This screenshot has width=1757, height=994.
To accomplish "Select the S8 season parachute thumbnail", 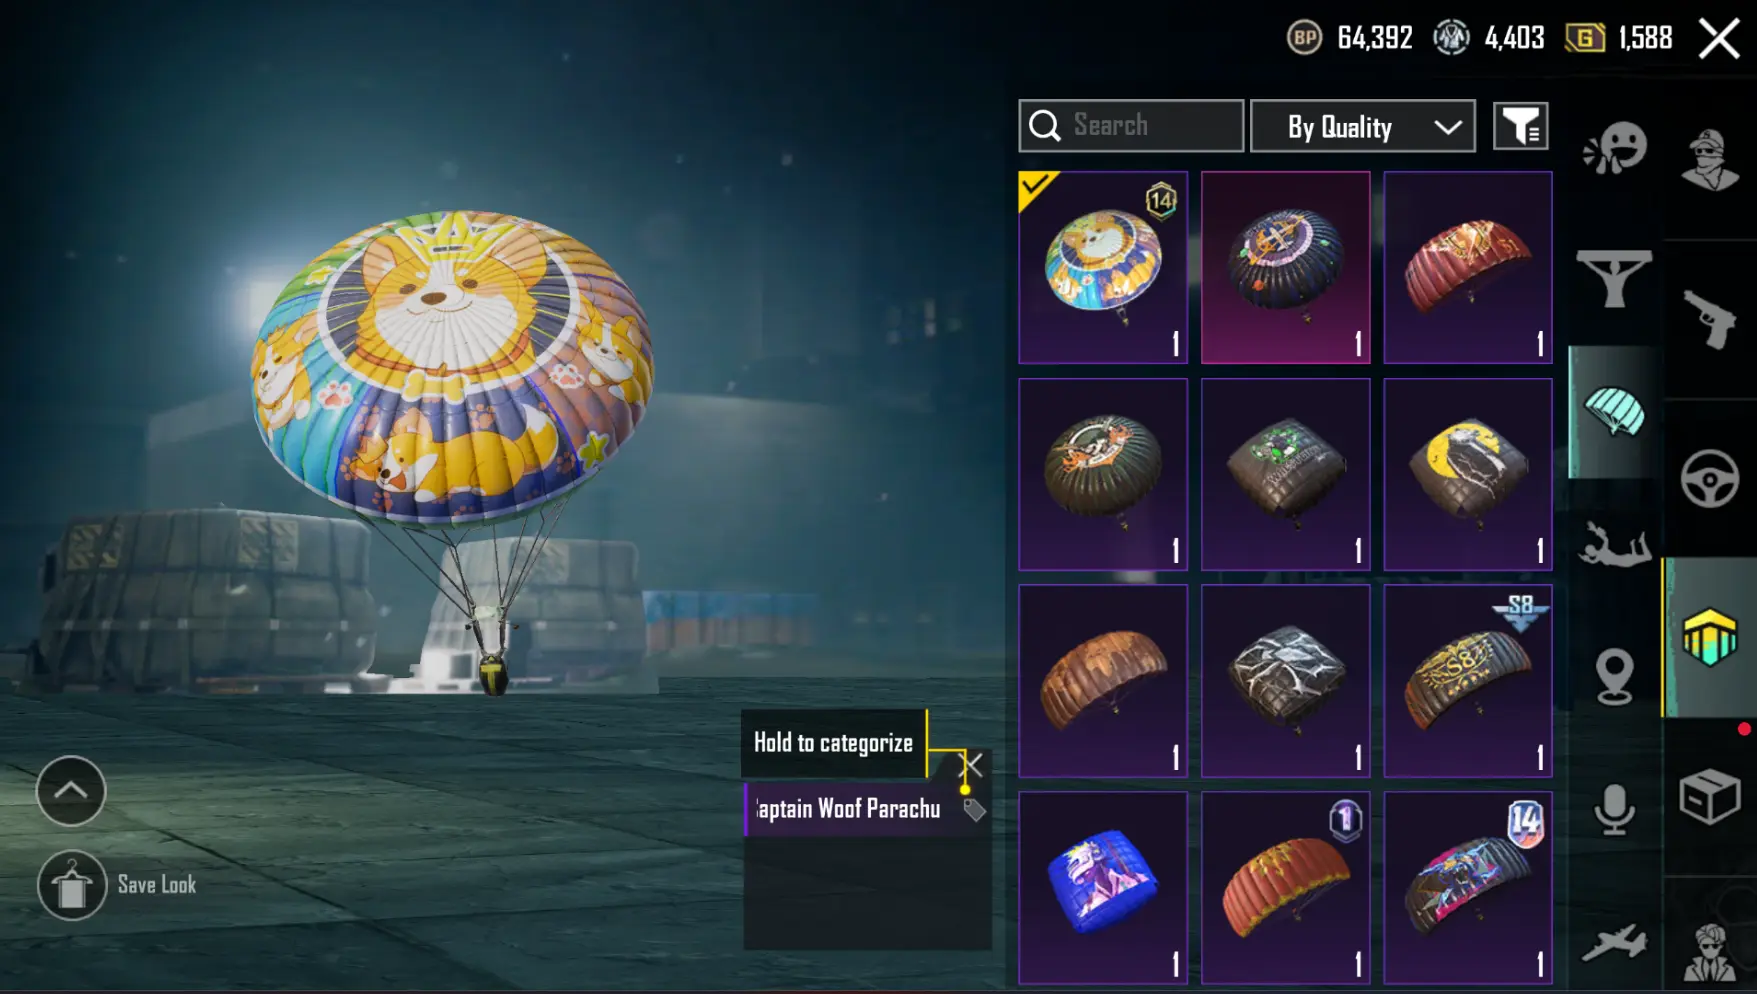I will [1467, 681].
